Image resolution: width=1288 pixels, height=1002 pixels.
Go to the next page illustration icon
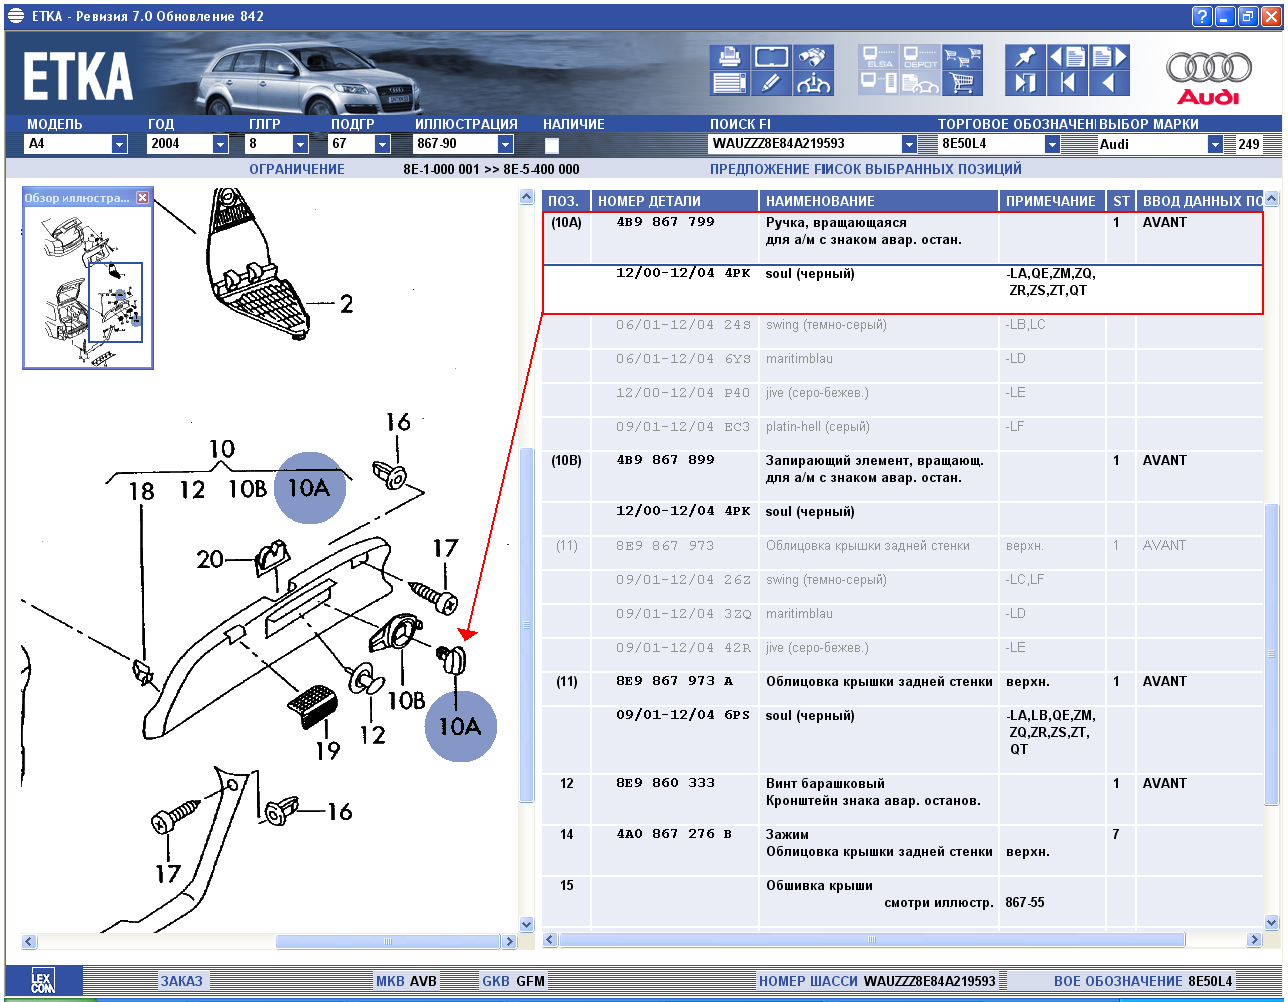point(1109,57)
